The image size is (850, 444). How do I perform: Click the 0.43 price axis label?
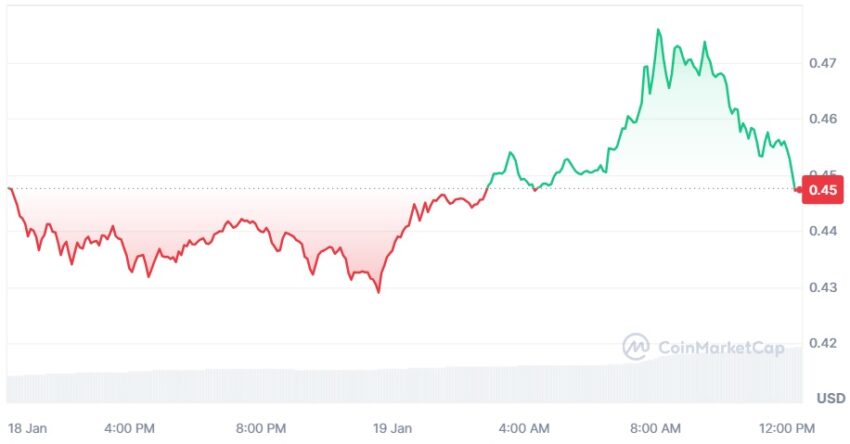823,287
